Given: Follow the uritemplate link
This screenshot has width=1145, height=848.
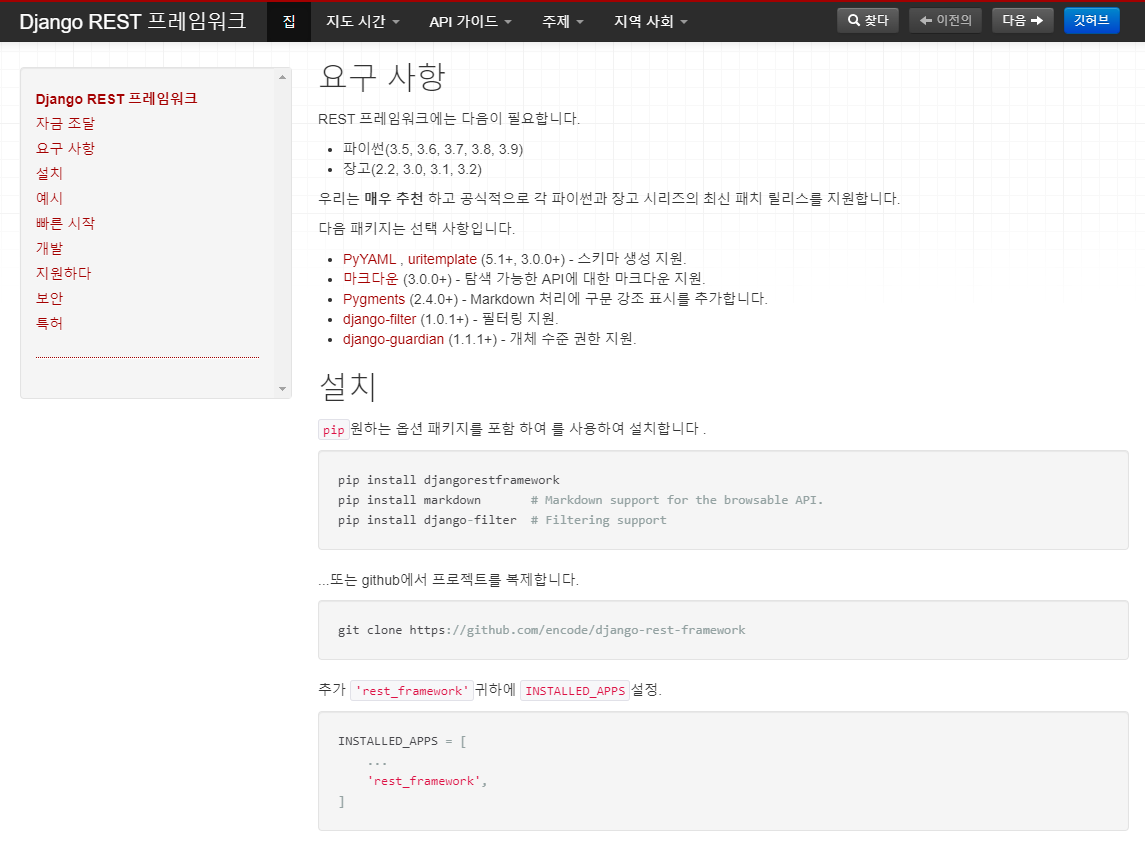Looking at the screenshot, I should pyautogui.click(x=442, y=259).
